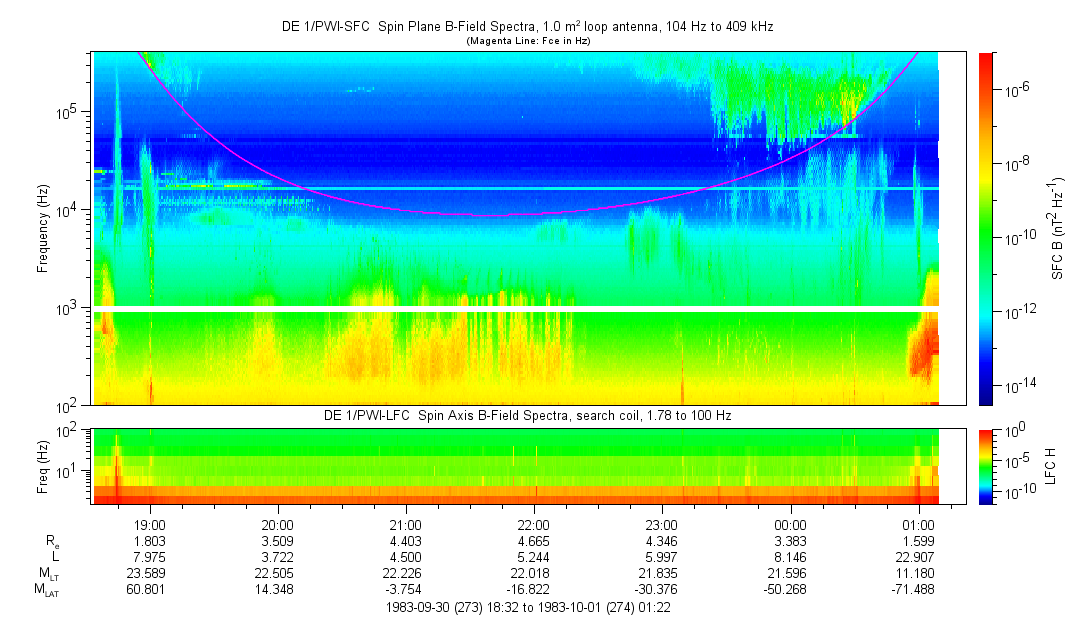
Task: Select the 20:00 time tick label
Action: click(x=277, y=524)
